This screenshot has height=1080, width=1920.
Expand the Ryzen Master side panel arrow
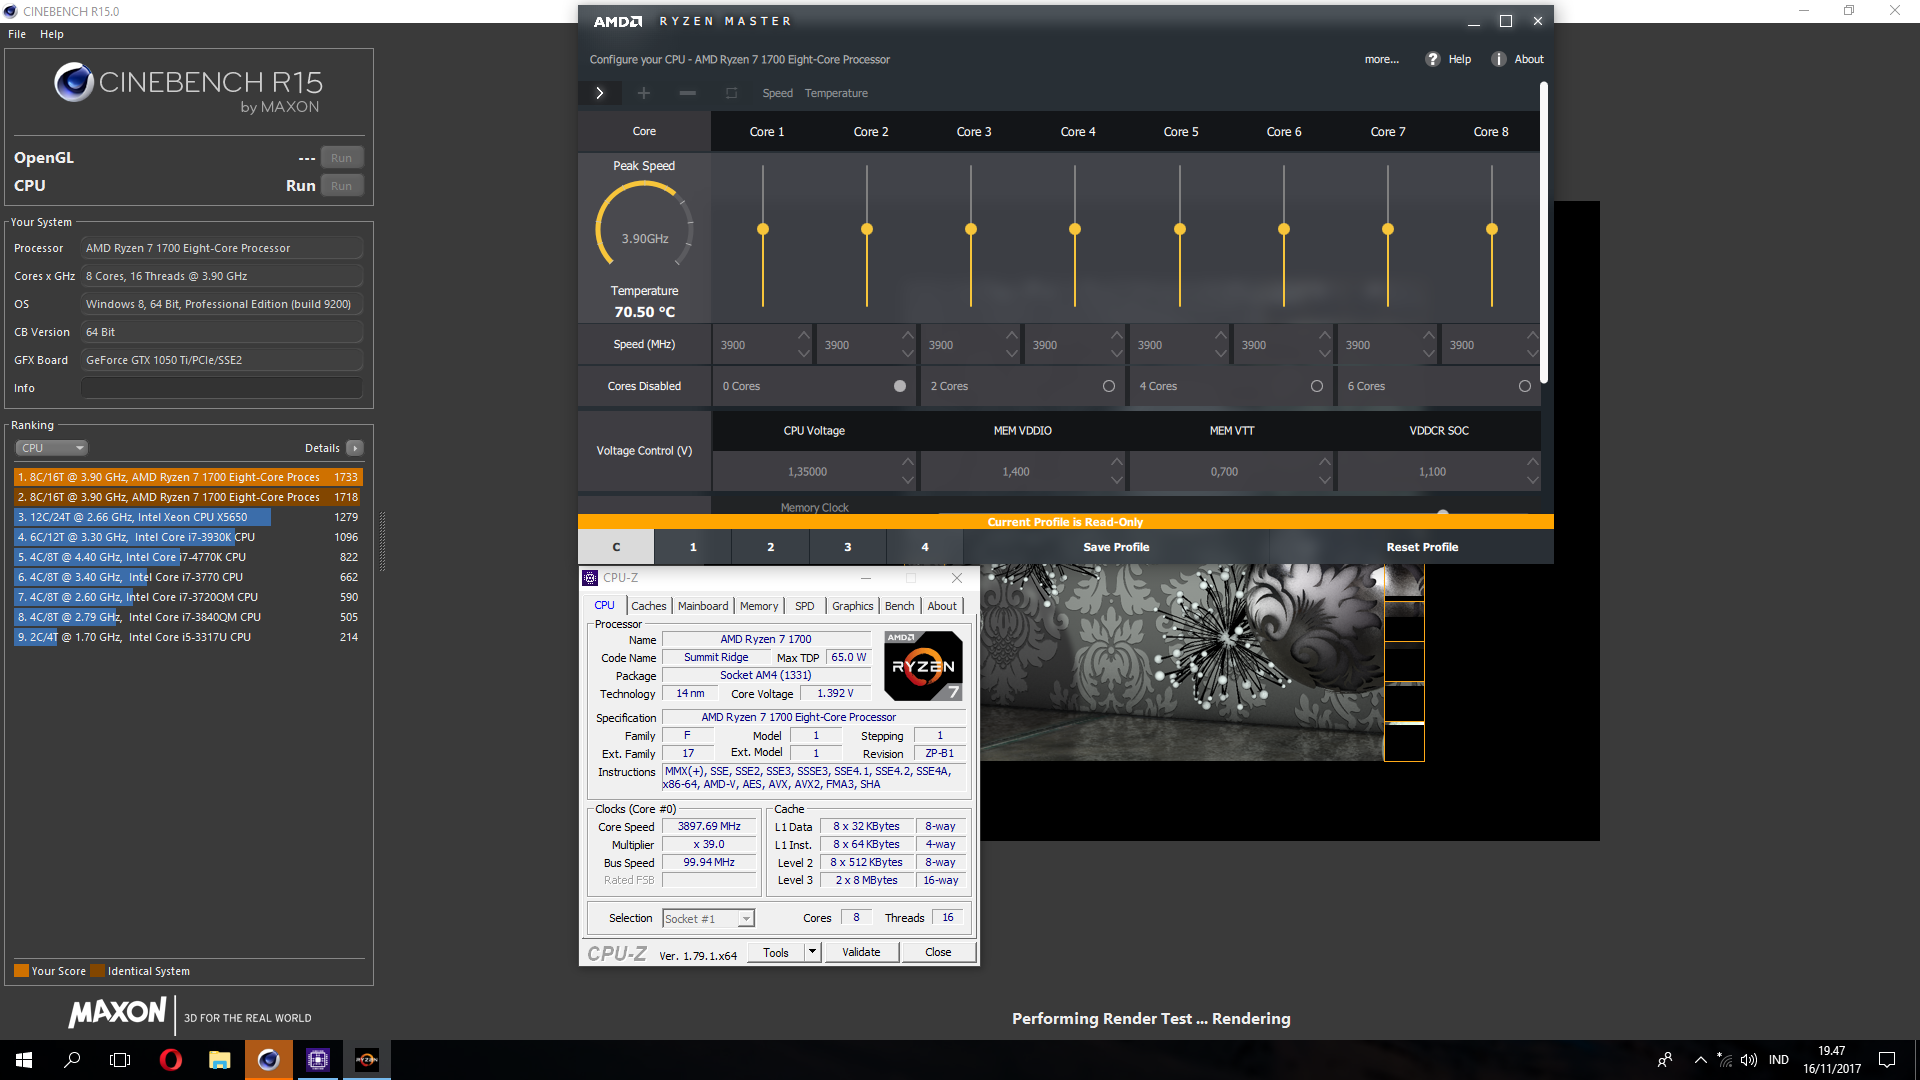tap(600, 93)
